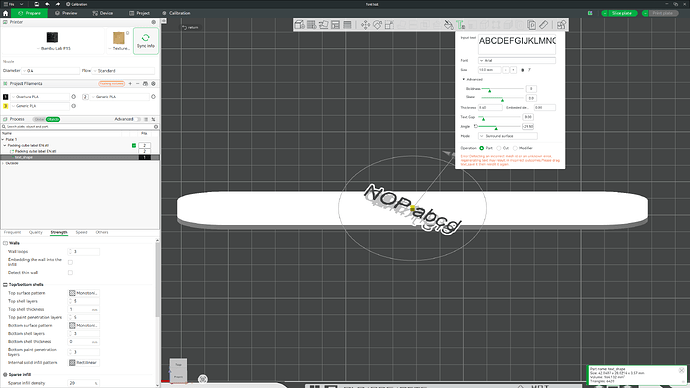
Task: Select the Cut operation radio
Action: [x=499, y=148]
